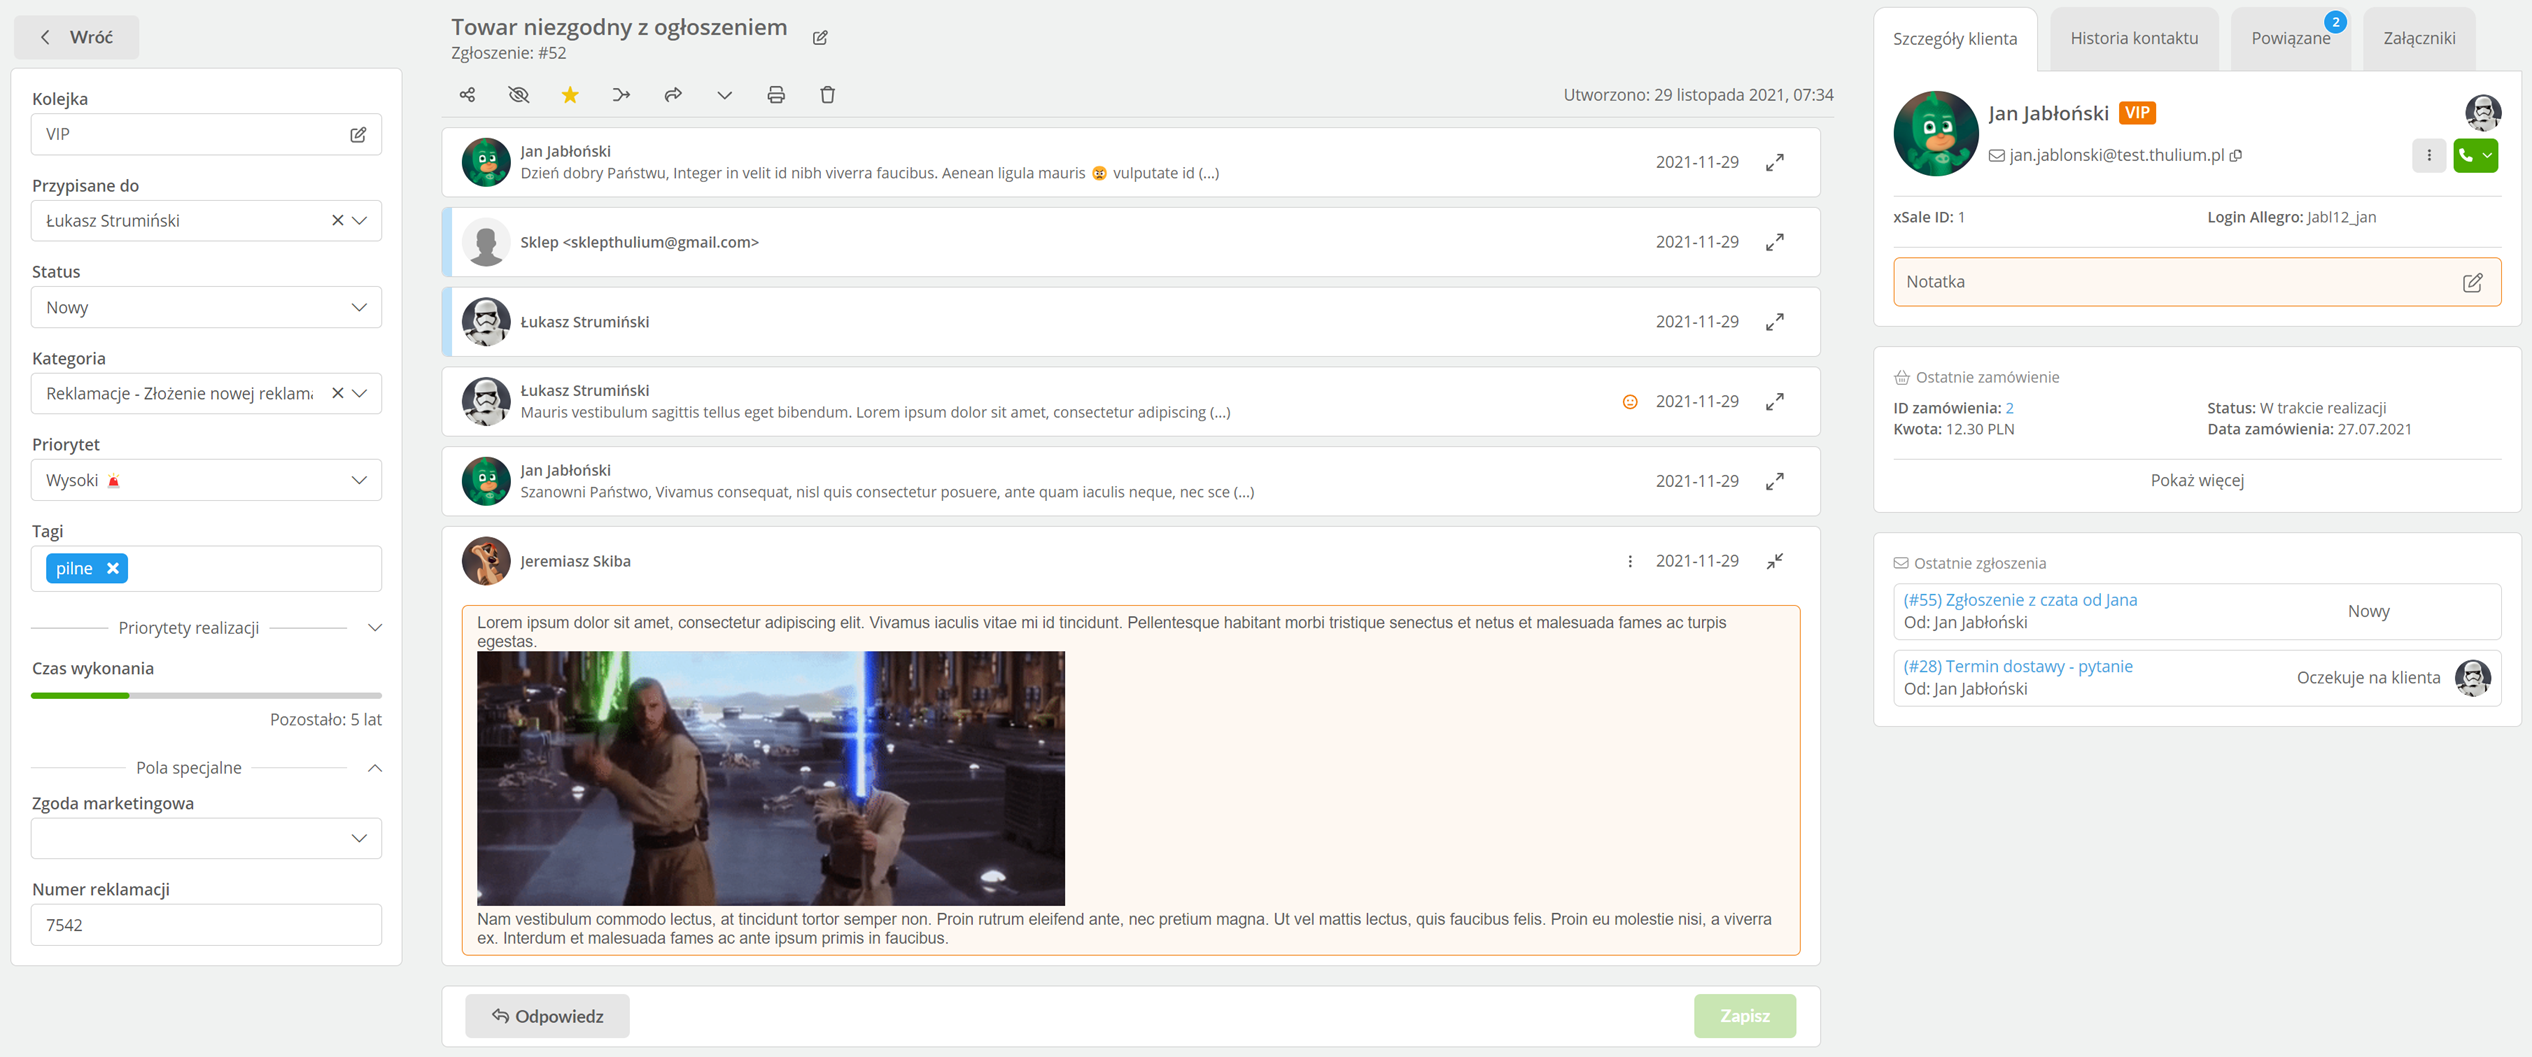Image resolution: width=2532 pixels, height=1057 pixels.
Task: Expand the Szanowni Państwo message
Action: pyautogui.click(x=1774, y=481)
